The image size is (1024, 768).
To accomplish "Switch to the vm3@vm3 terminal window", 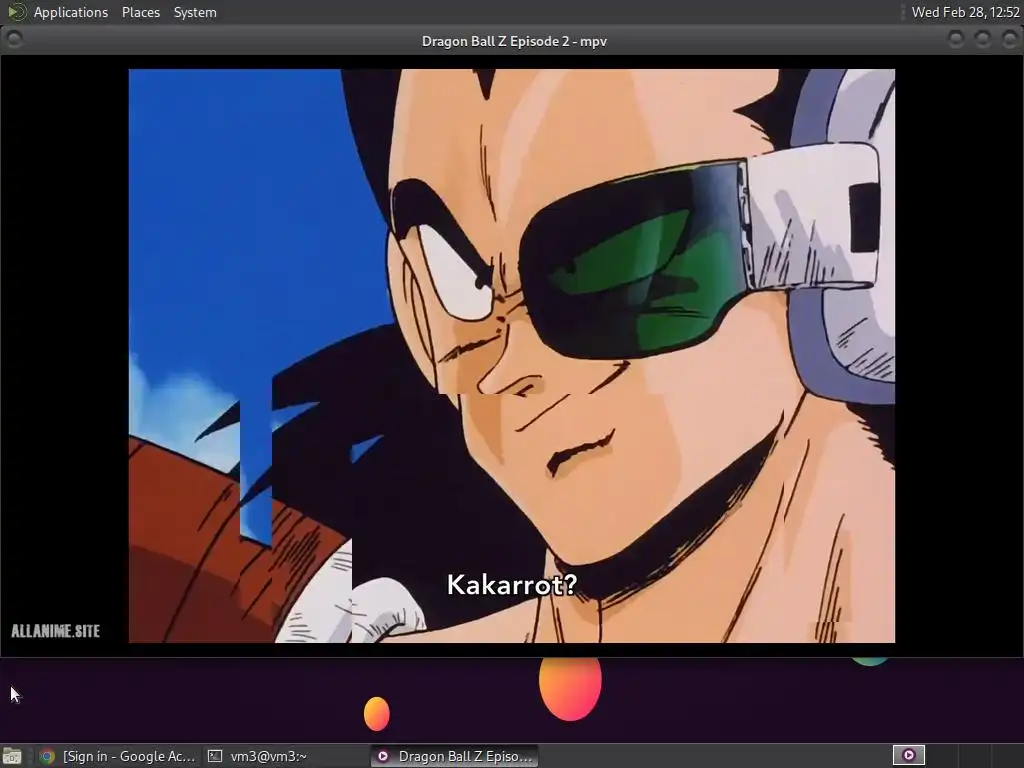I will [x=284, y=756].
